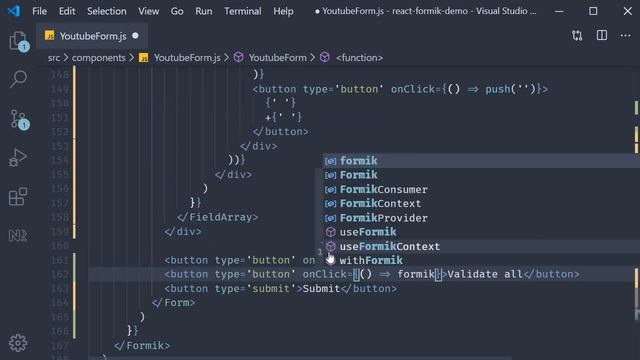The height and width of the screenshot is (360, 640).
Task: Click variable icon beside FormikProvider suggestion
Action: (330, 218)
